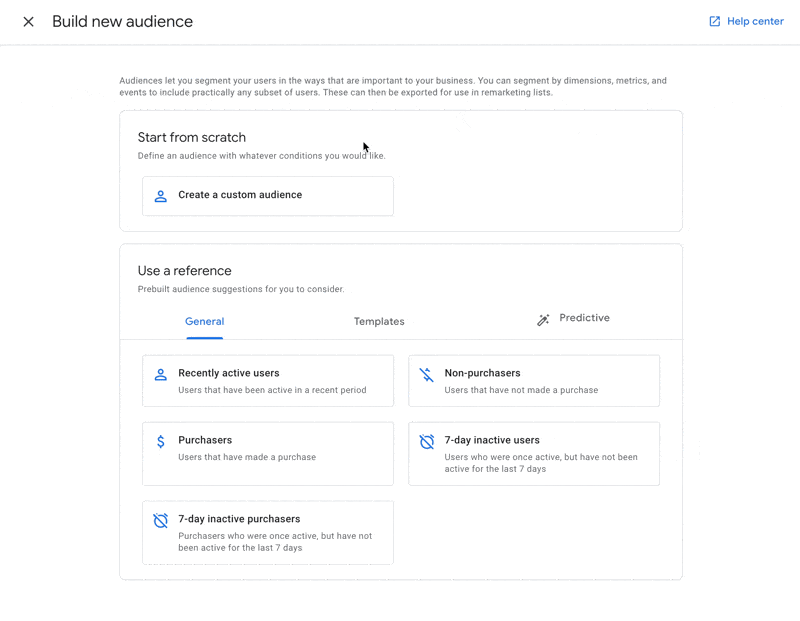The image size is (800, 621).
Task: Click 'Users that have not made a purchase' text
Action: coord(521,390)
